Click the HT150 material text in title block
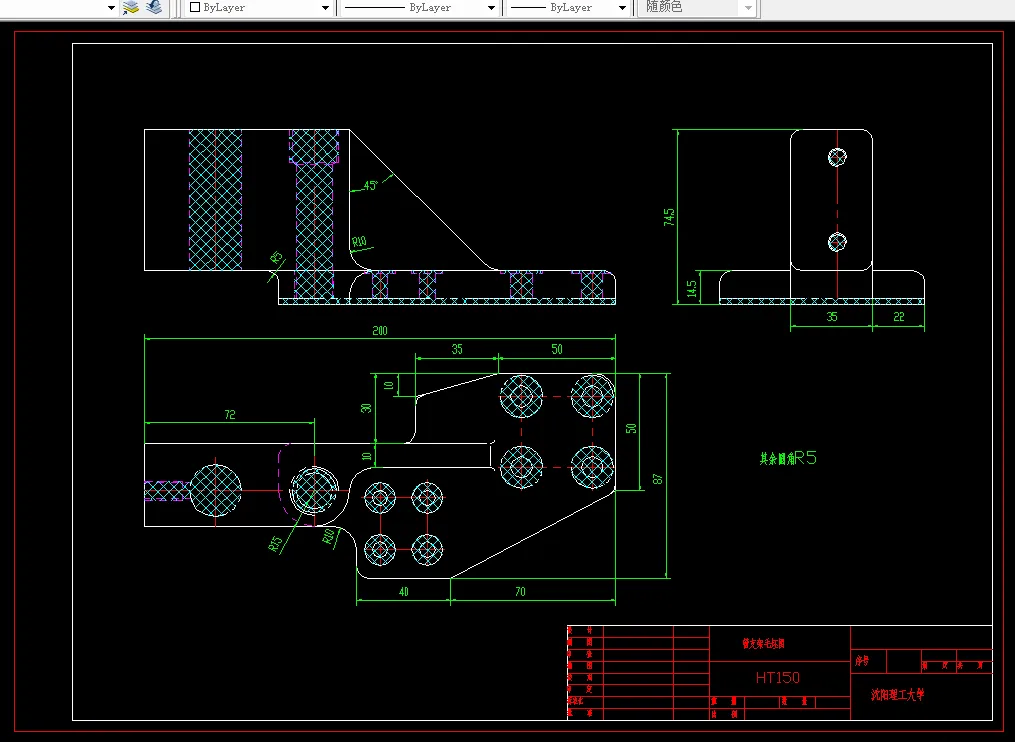Screen dimensions: 1015x742 [777, 678]
